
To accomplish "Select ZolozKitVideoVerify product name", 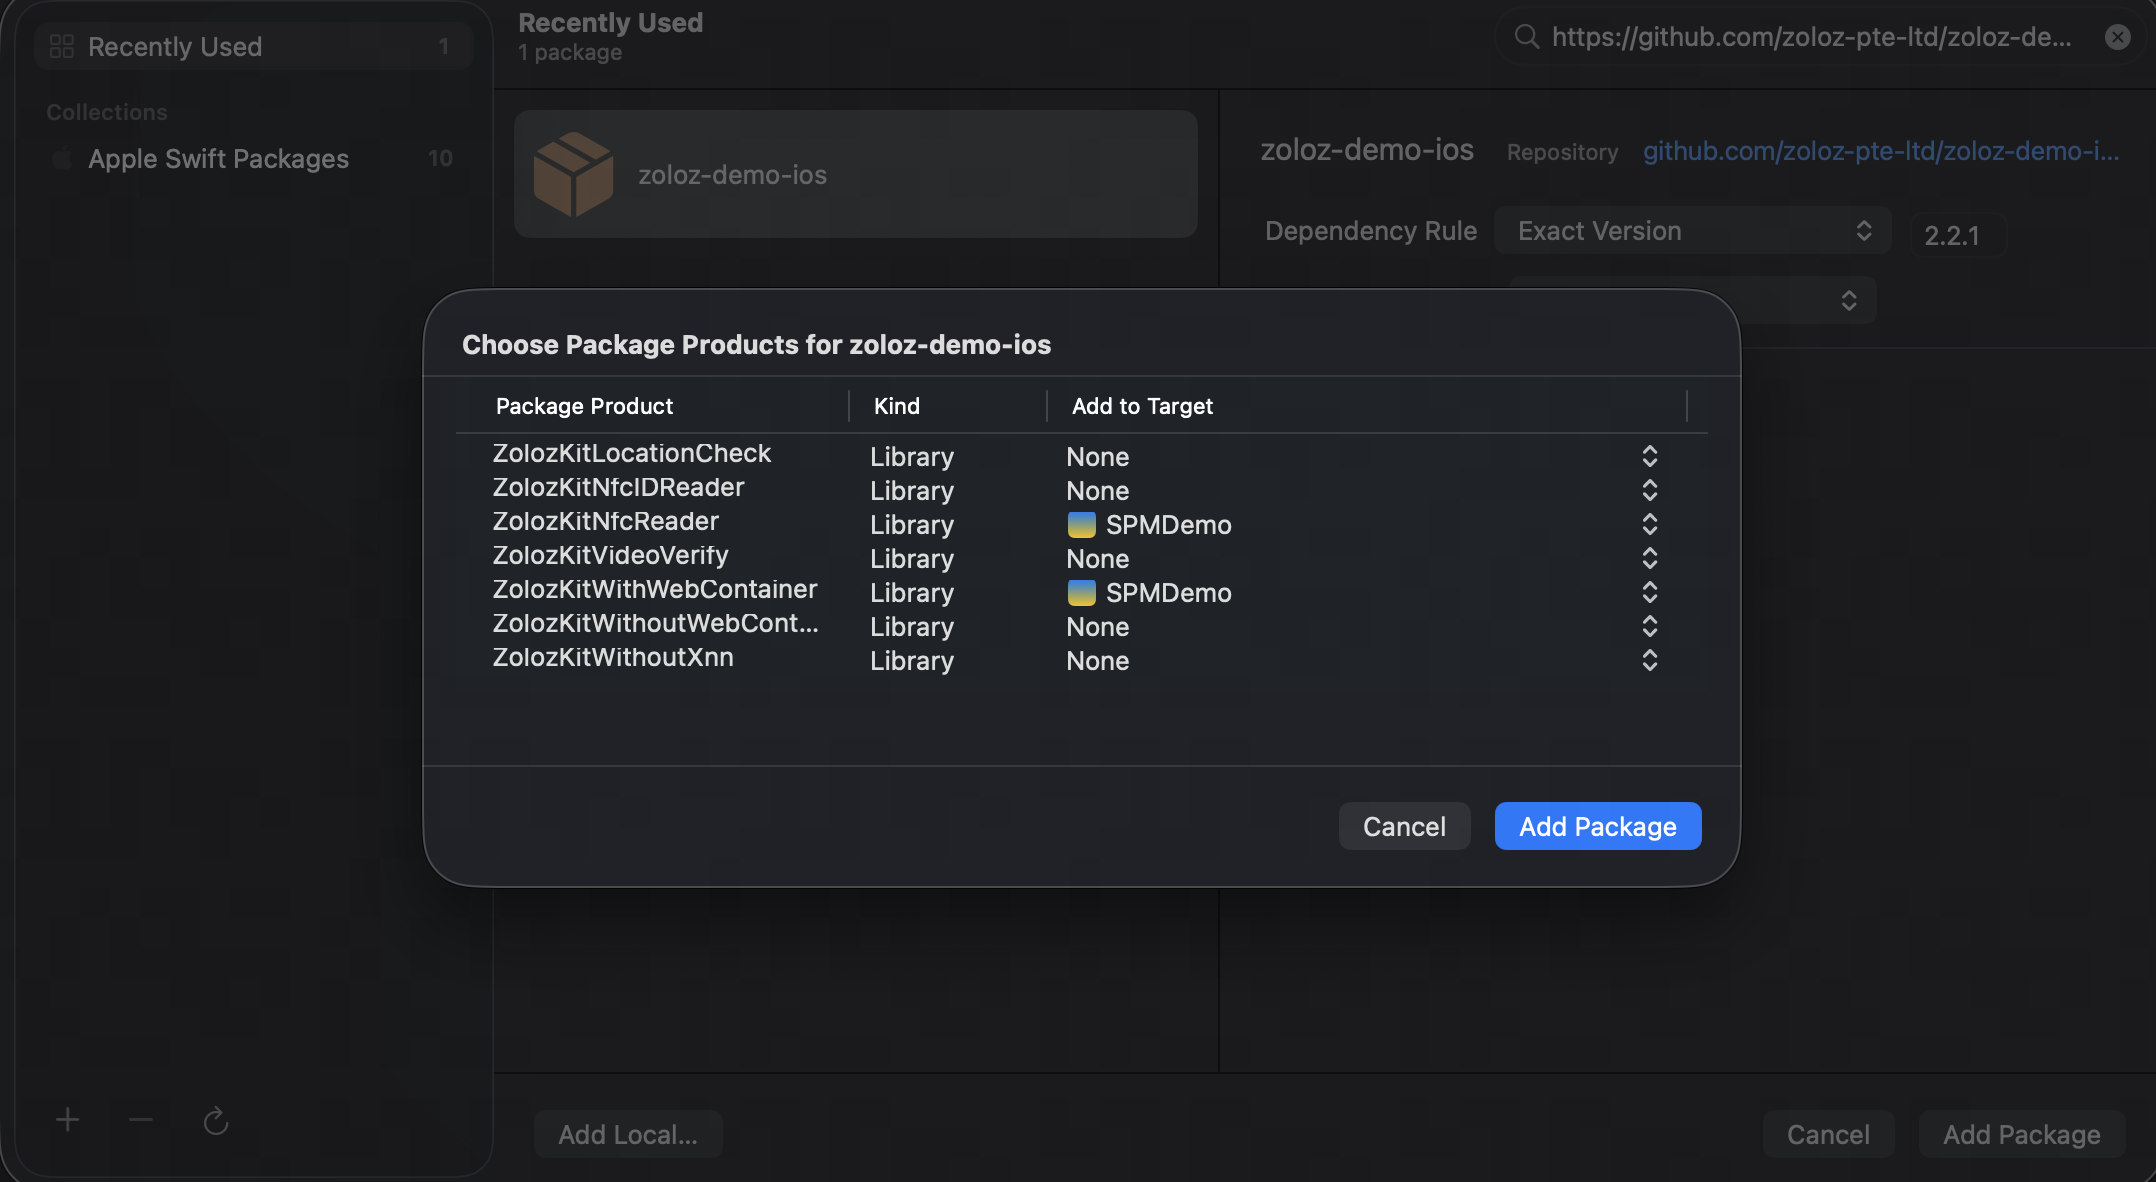I will coord(610,555).
